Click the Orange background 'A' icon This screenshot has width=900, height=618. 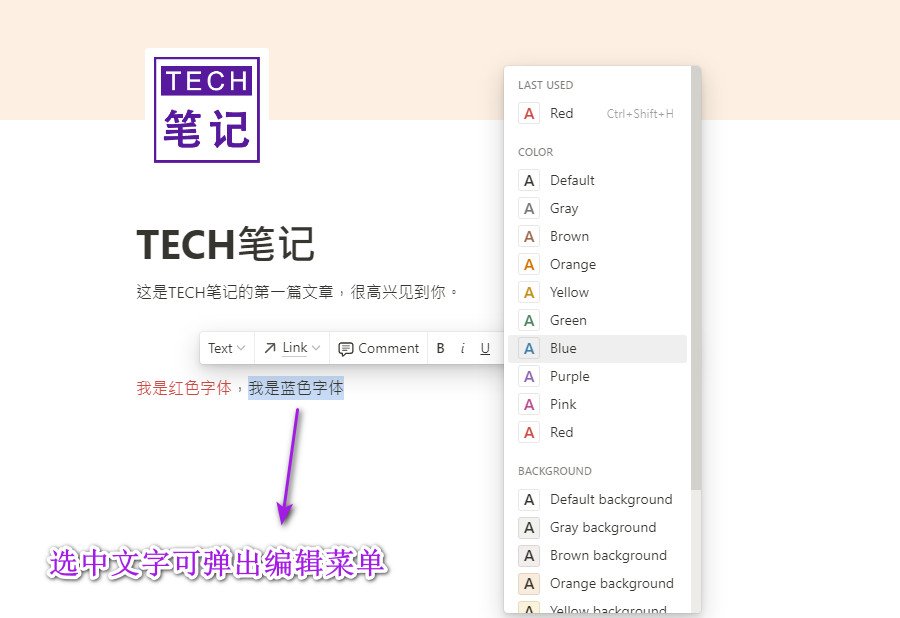[x=528, y=583]
